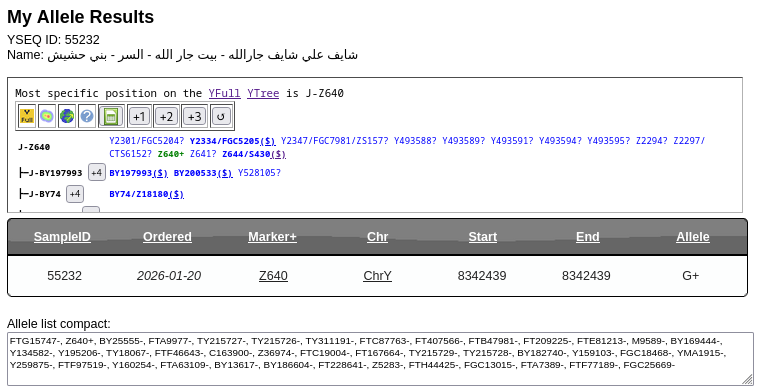
Task: Expand tree by +1 level
Action: (139, 116)
